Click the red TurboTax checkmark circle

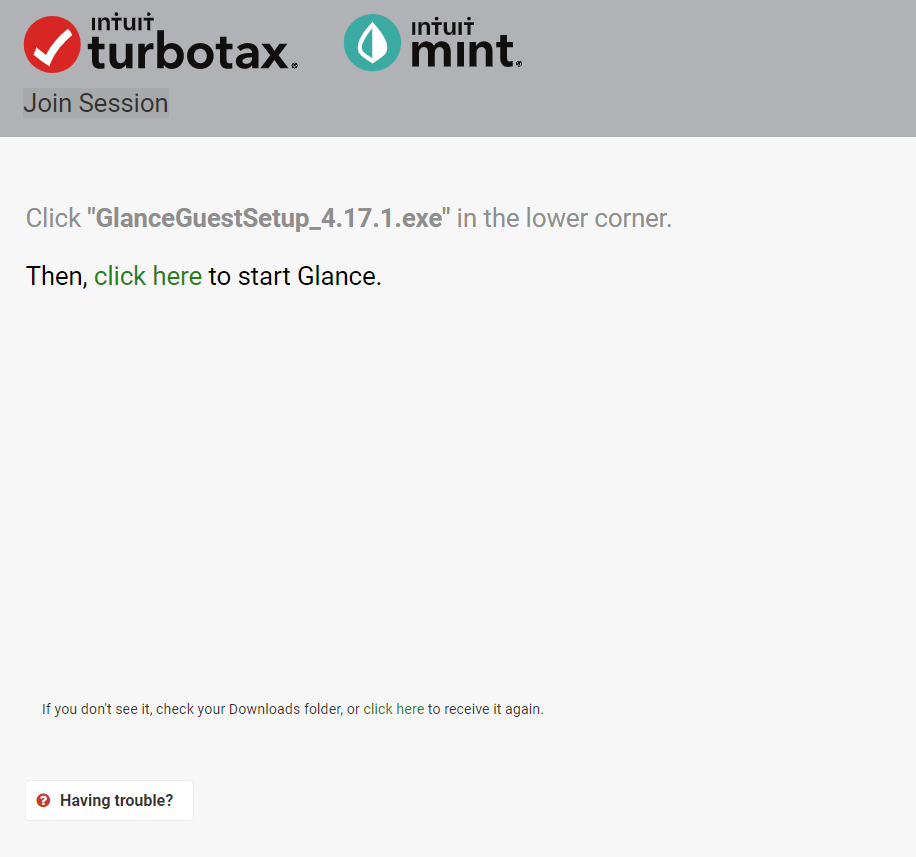pos(52,44)
